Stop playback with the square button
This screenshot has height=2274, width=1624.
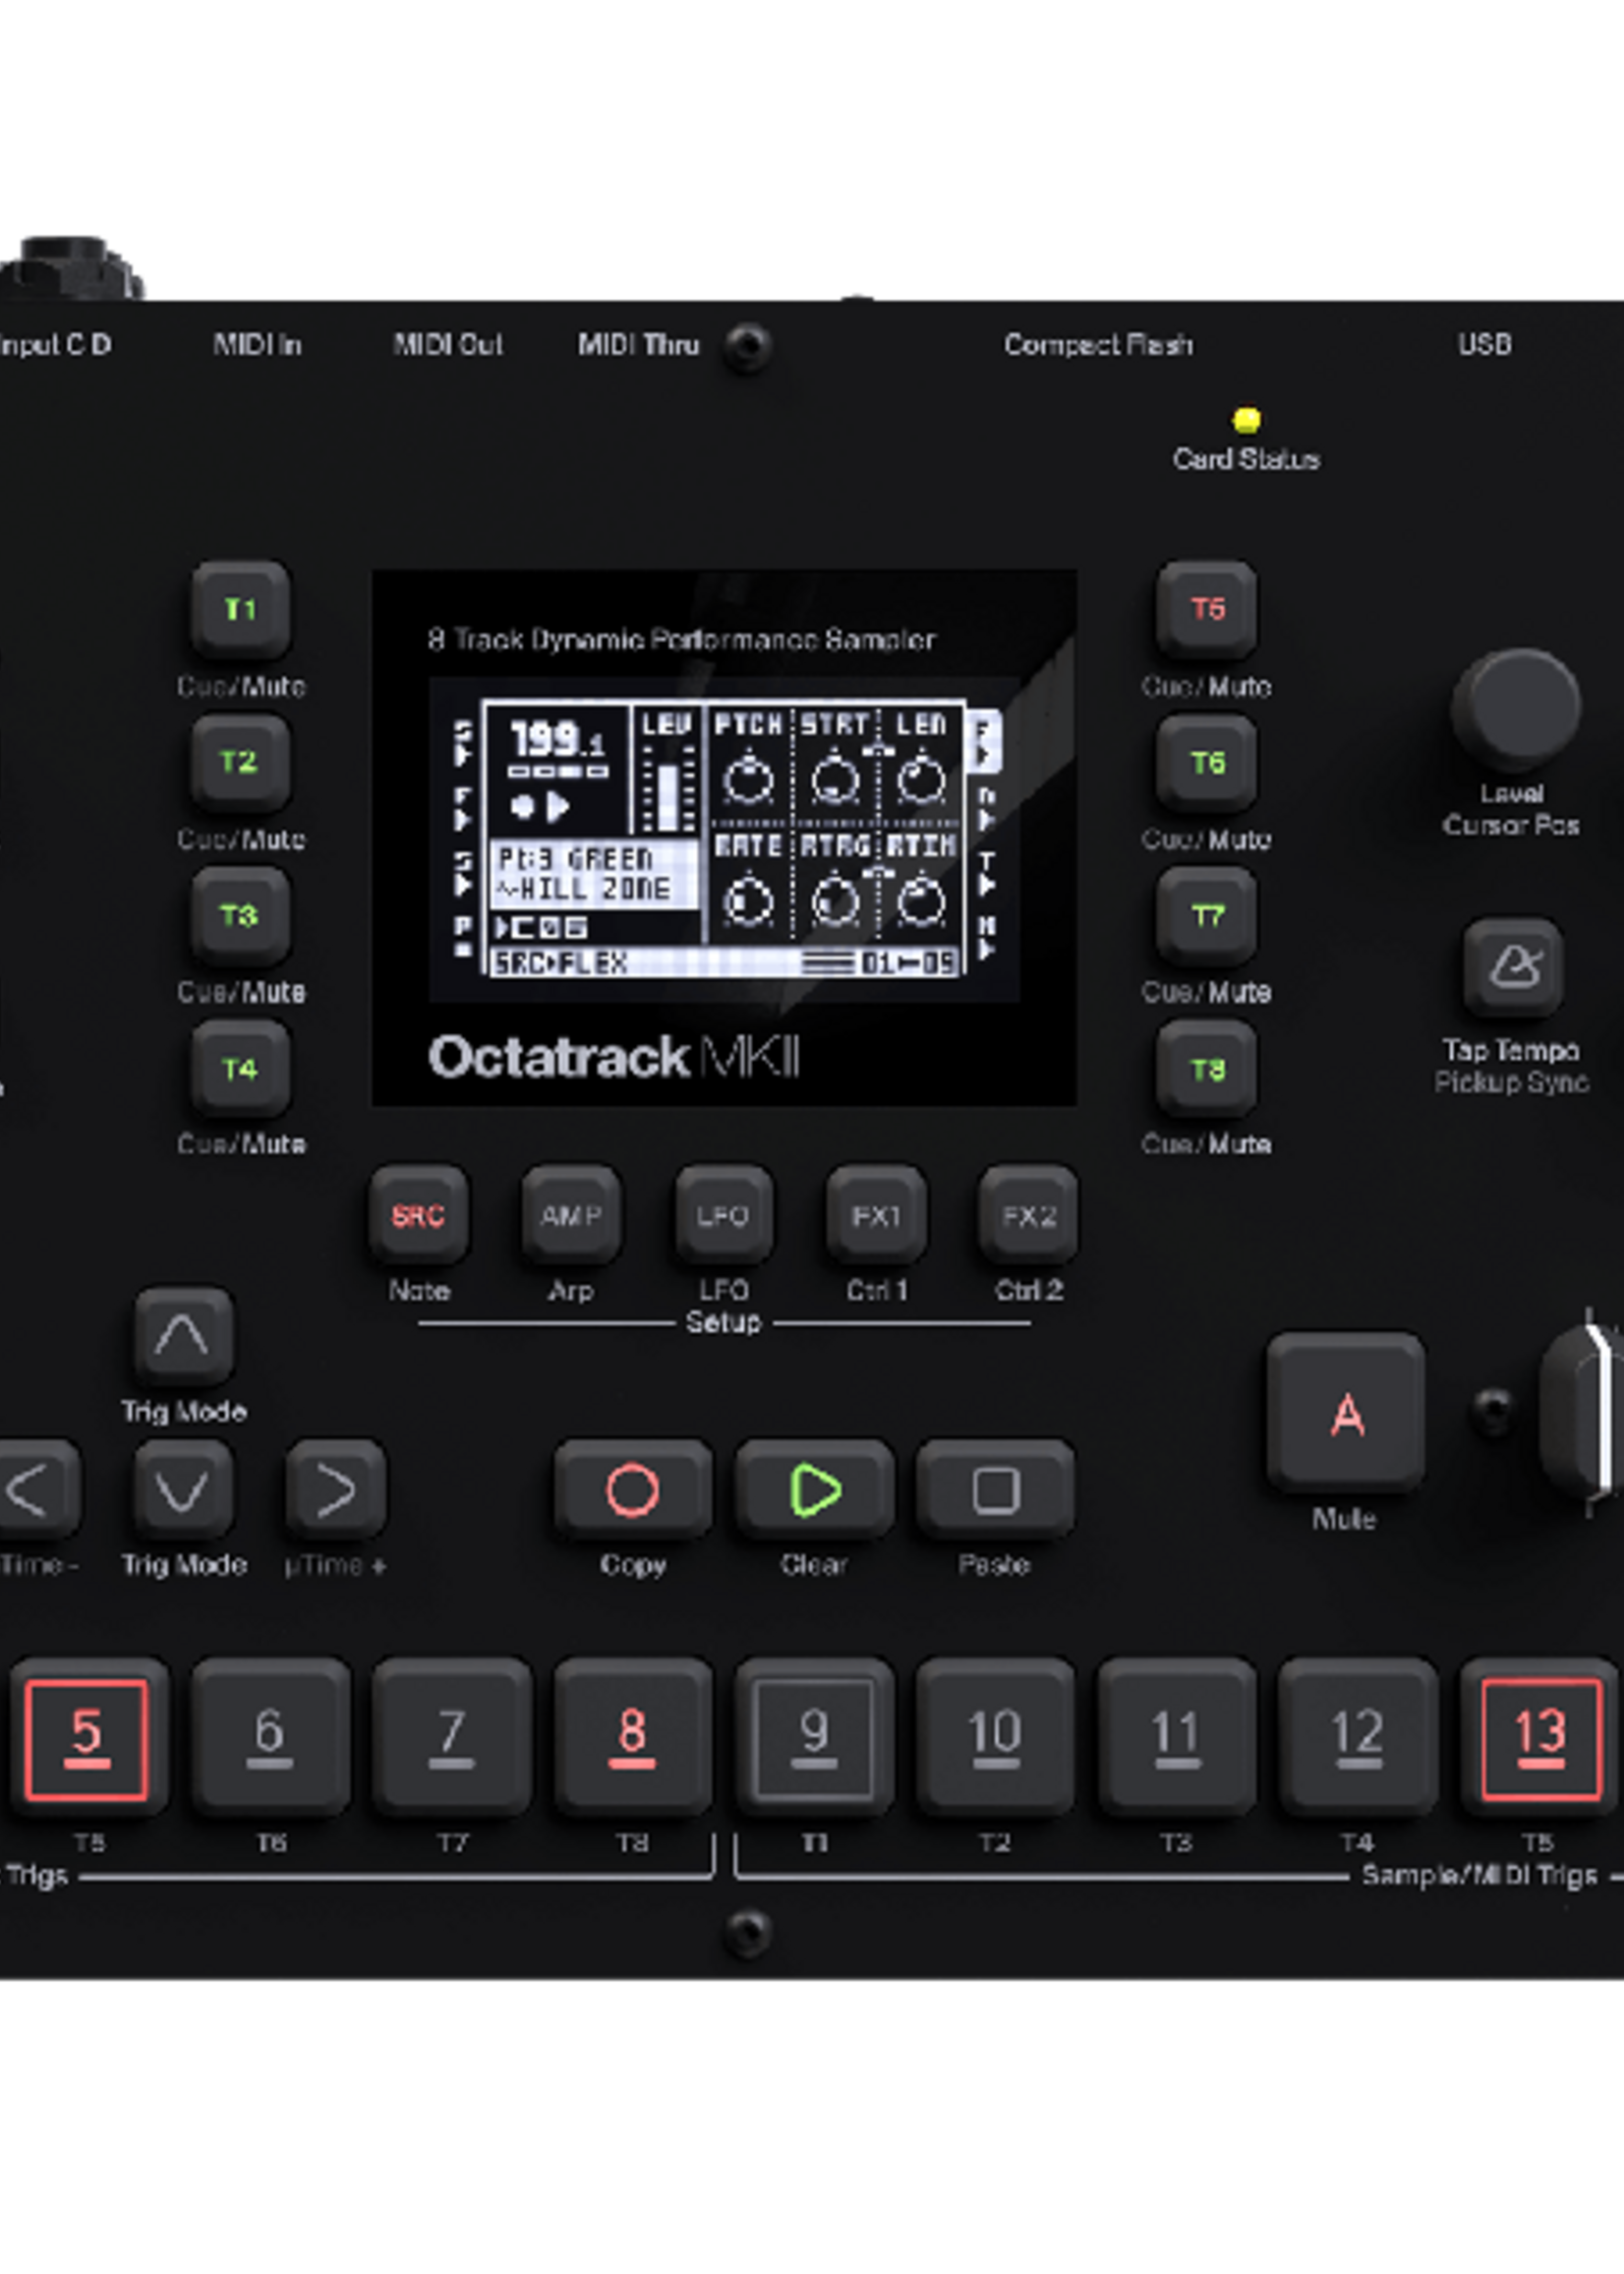click(x=996, y=1490)
